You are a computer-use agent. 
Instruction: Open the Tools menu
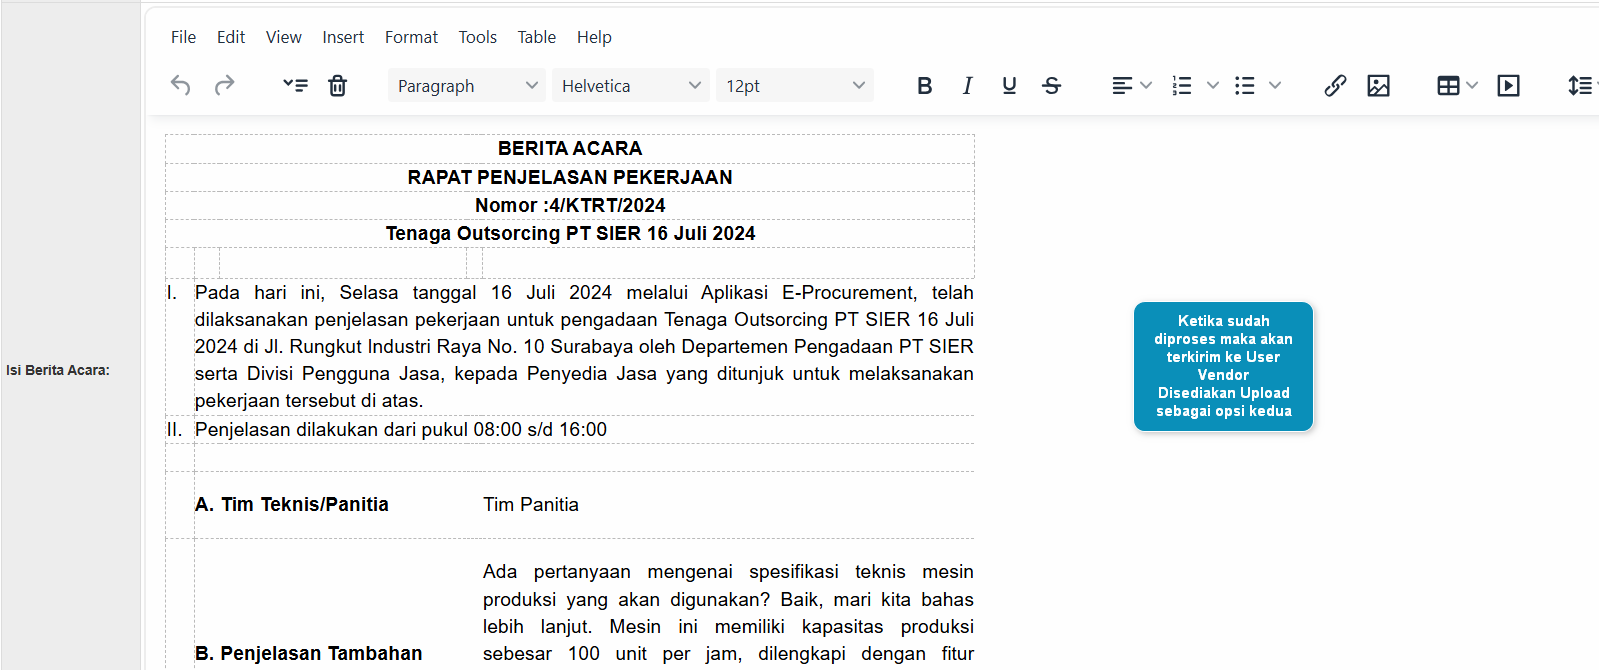coord(478,37)
